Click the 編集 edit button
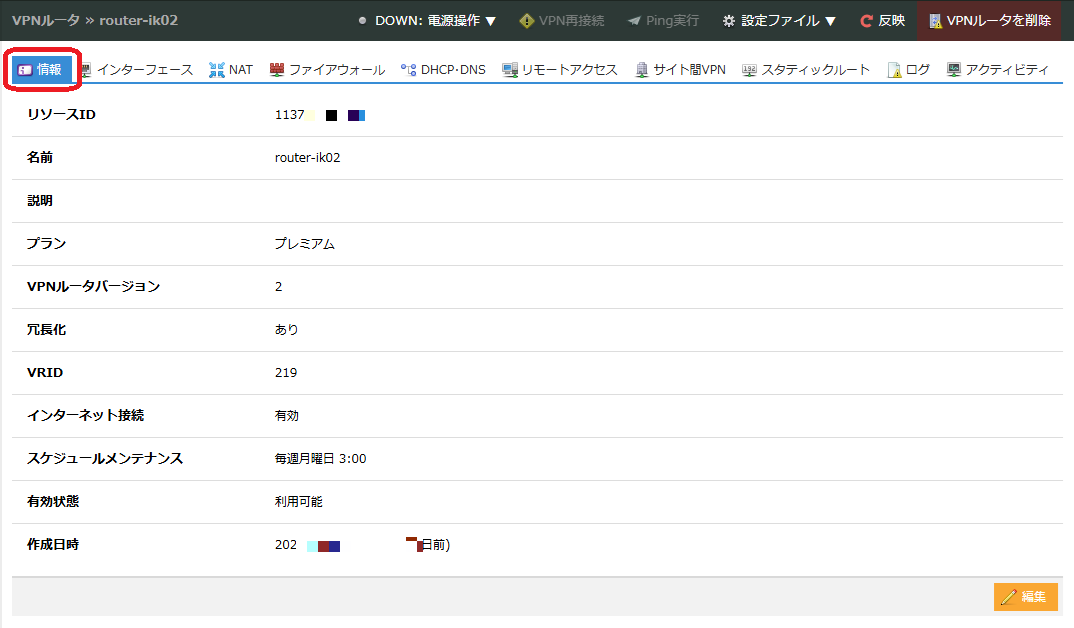The image size is (1074, 628). coord(1025,596)
